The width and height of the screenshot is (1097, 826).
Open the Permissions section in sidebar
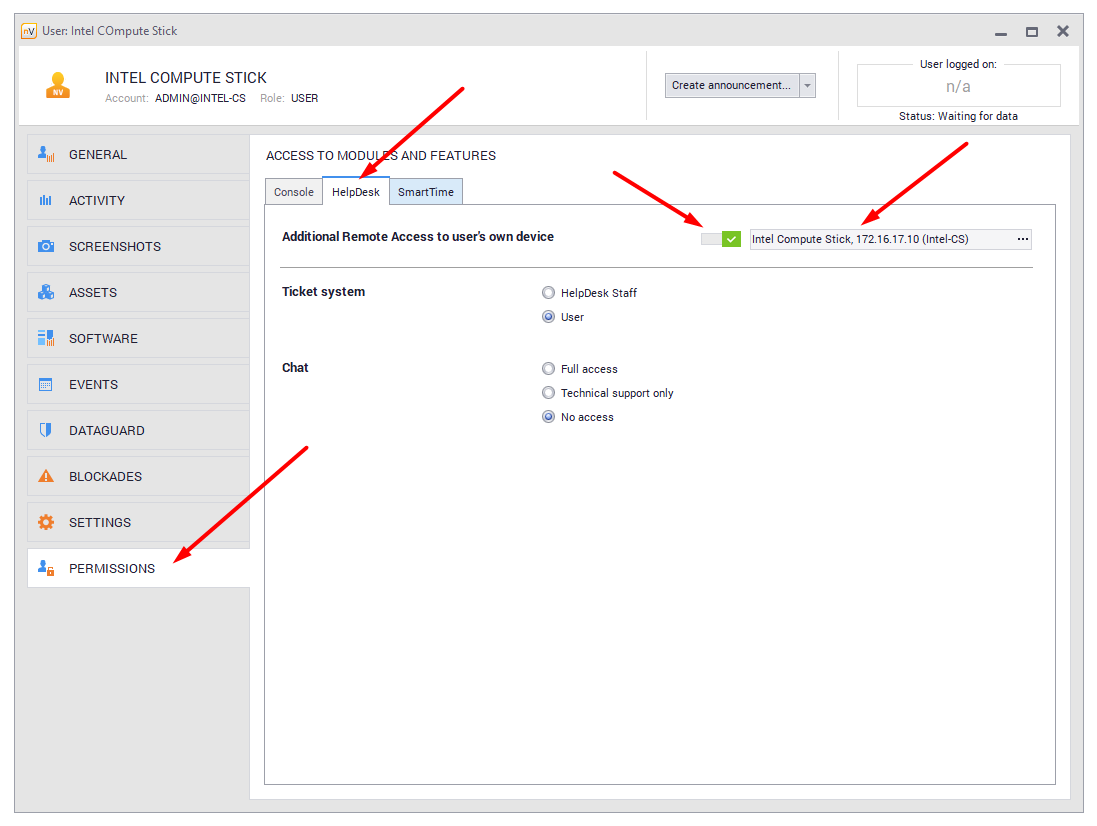(112, 569)
